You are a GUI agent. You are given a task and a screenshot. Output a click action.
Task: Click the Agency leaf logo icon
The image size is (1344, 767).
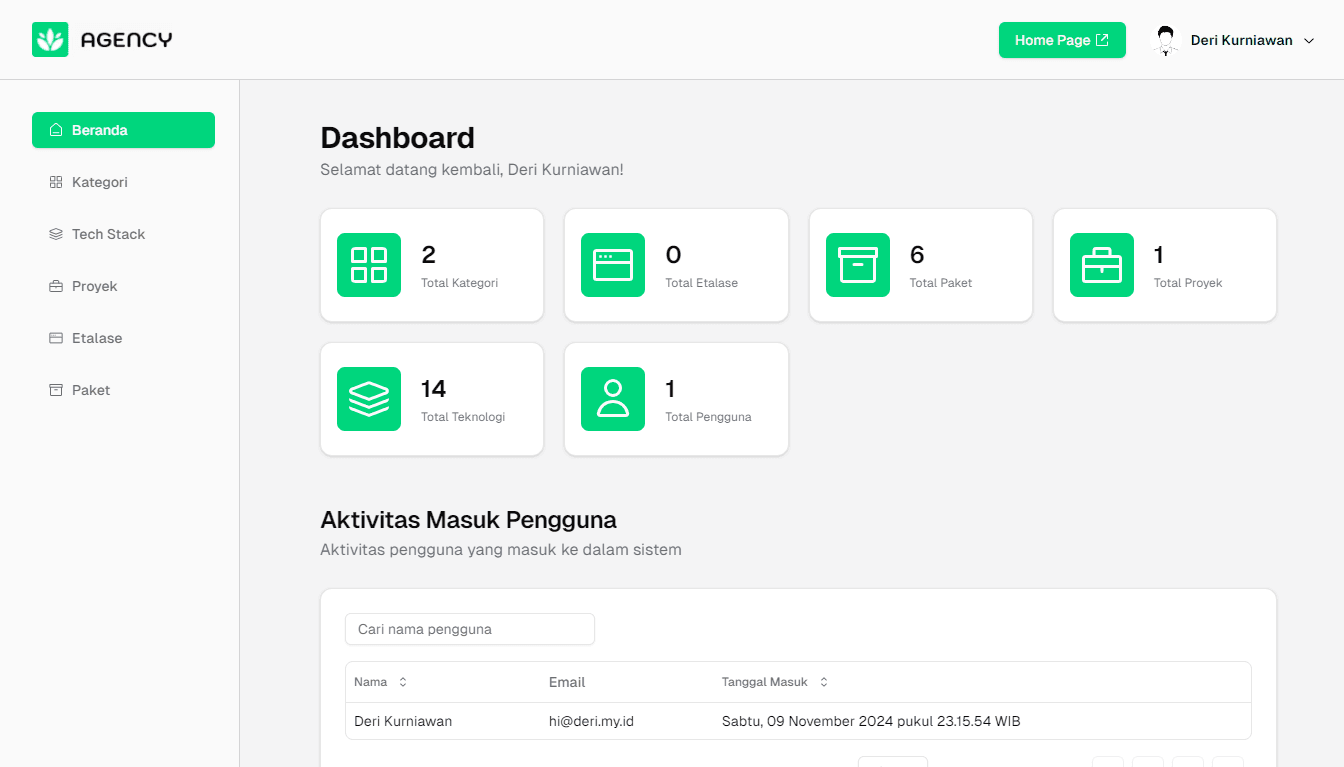(x=50, y=40)
